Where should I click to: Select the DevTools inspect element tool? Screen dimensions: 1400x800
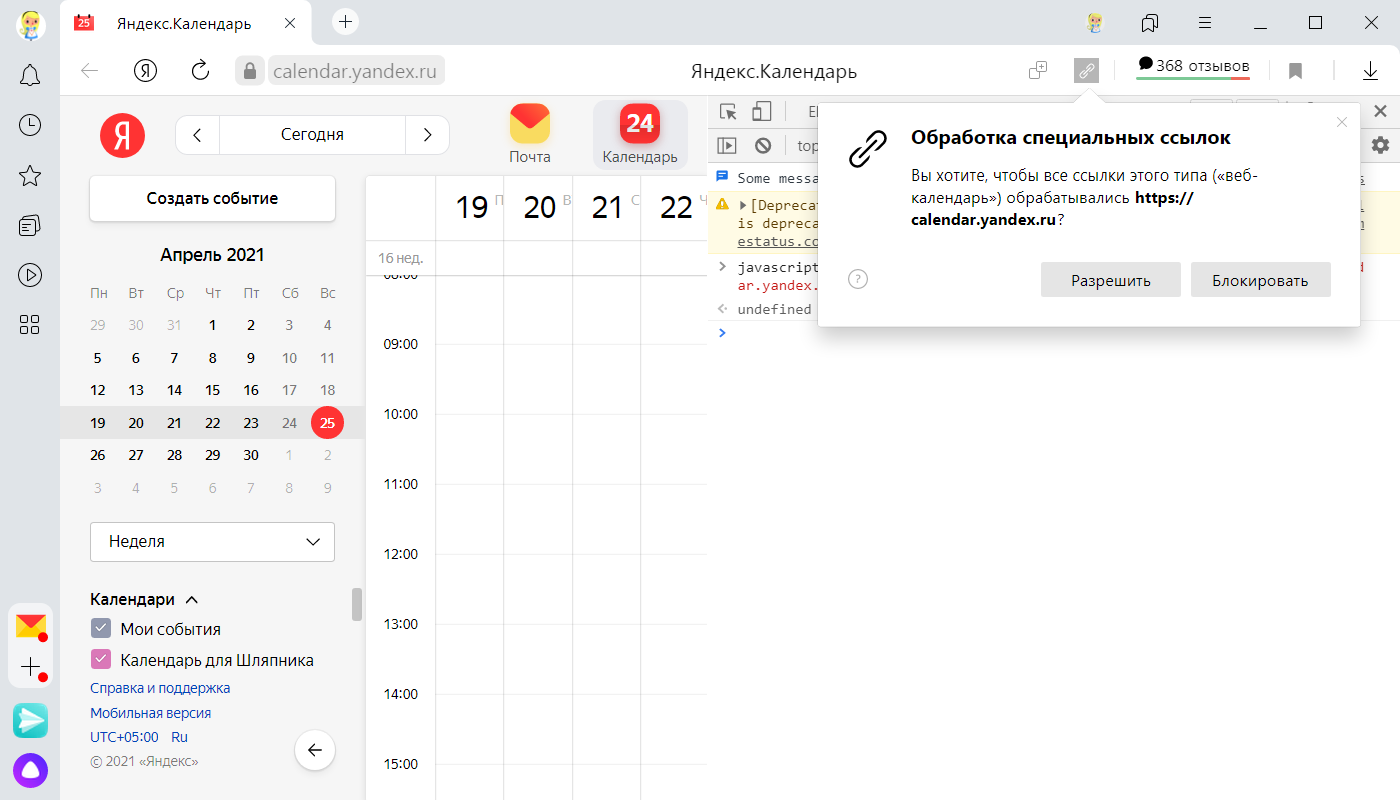728,113
